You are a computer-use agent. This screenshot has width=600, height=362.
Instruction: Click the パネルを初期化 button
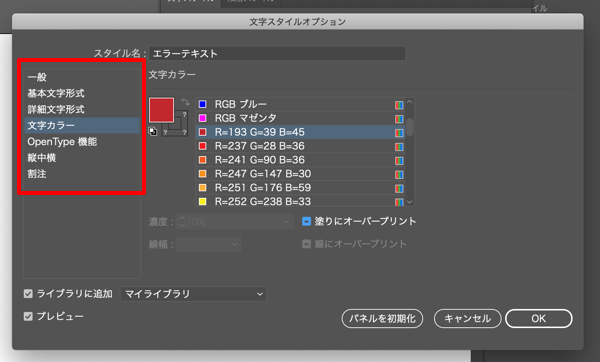pos(382,318)
